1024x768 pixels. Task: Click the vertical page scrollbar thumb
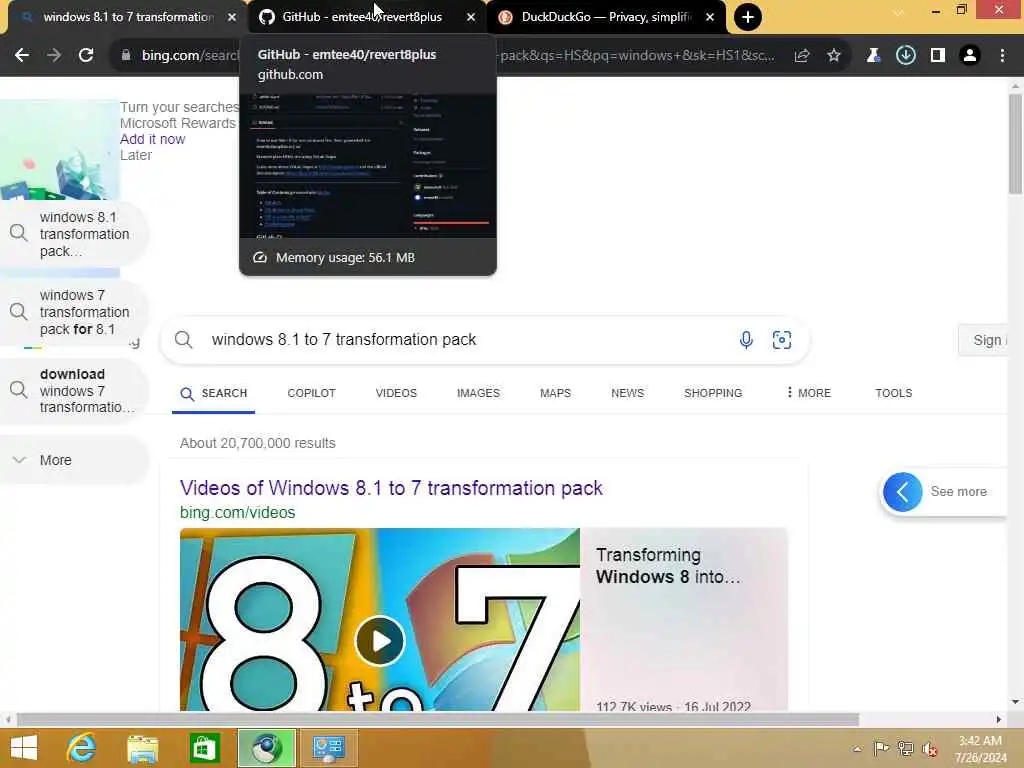[1015, 144]
